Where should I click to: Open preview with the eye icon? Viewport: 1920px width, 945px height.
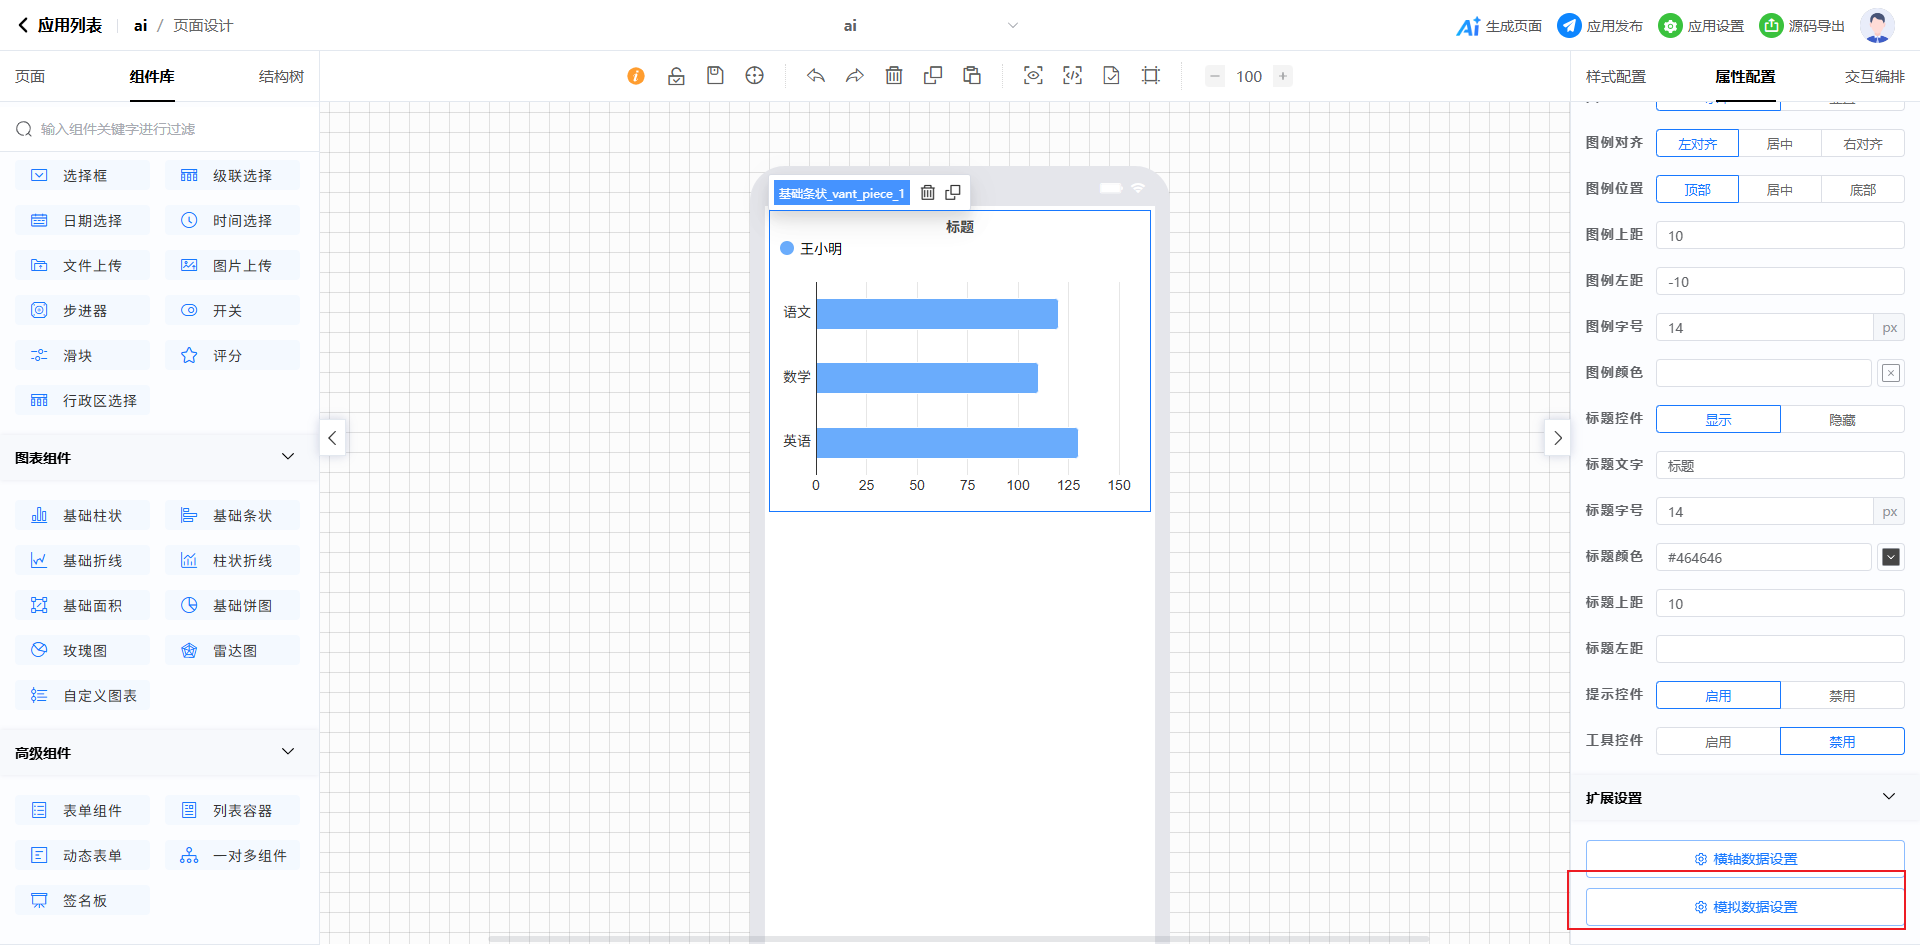(1033, 76)
